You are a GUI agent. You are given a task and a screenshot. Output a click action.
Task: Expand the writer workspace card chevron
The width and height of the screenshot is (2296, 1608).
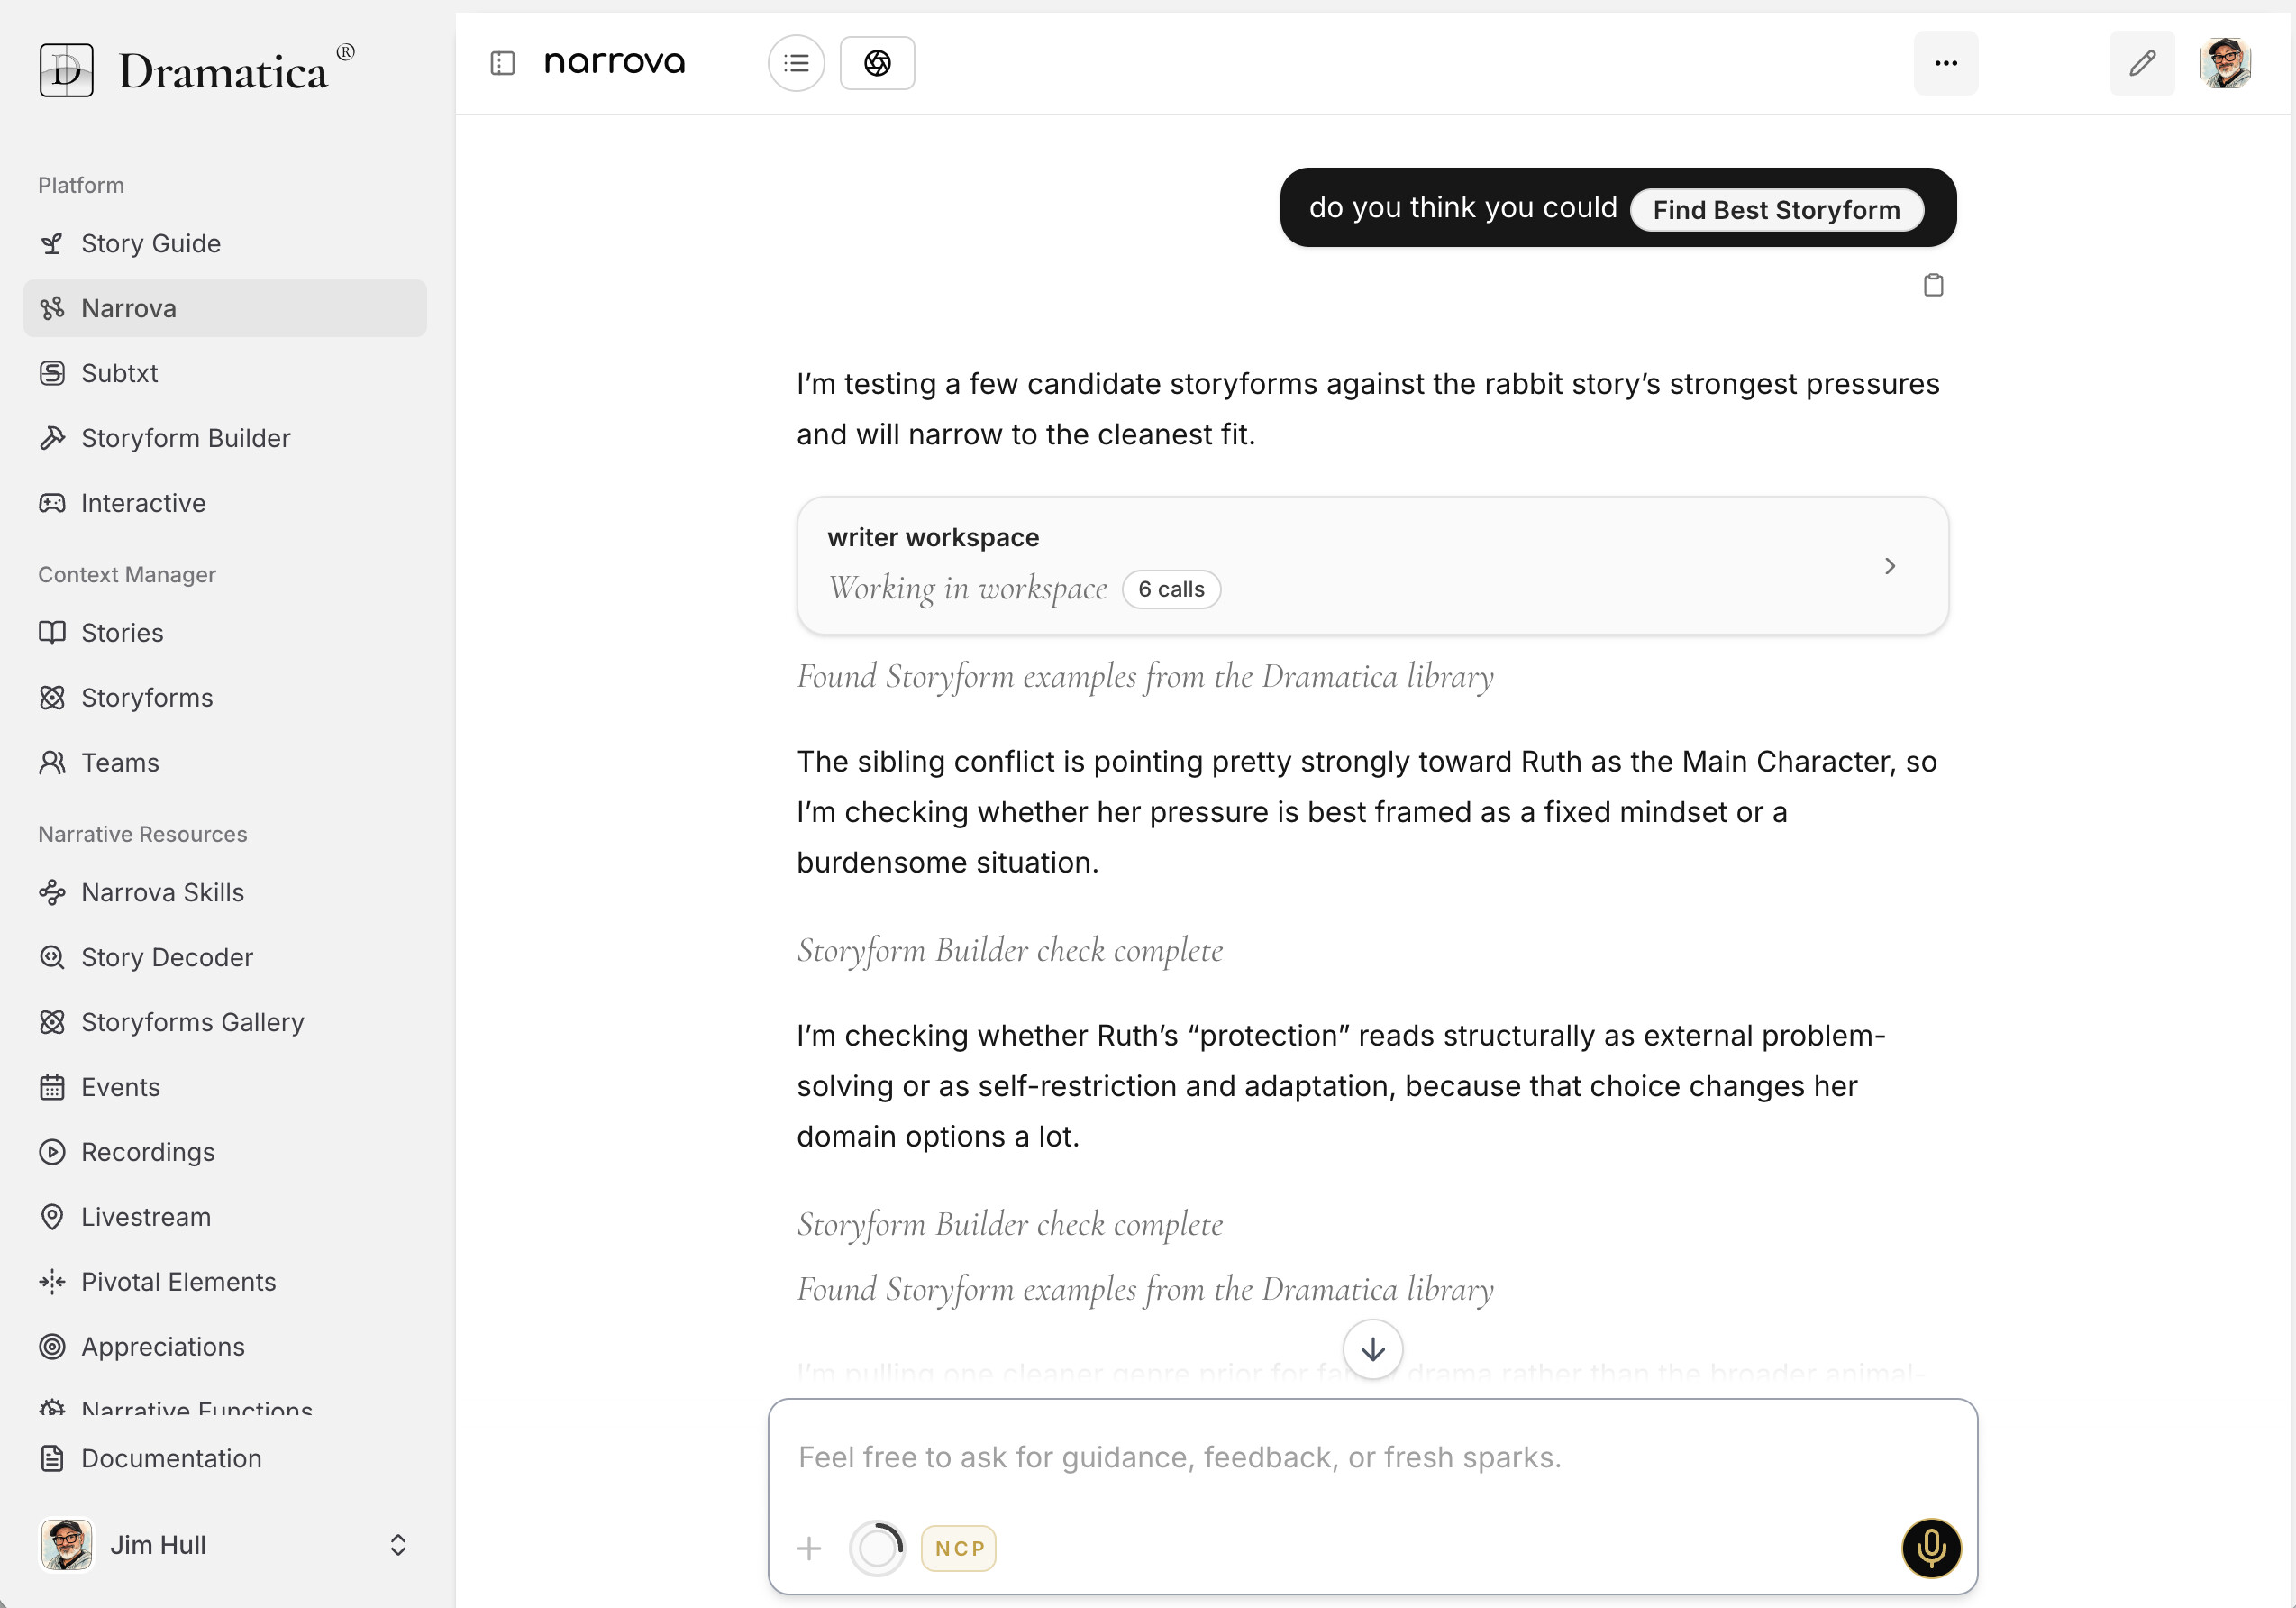click(1889, 566)
